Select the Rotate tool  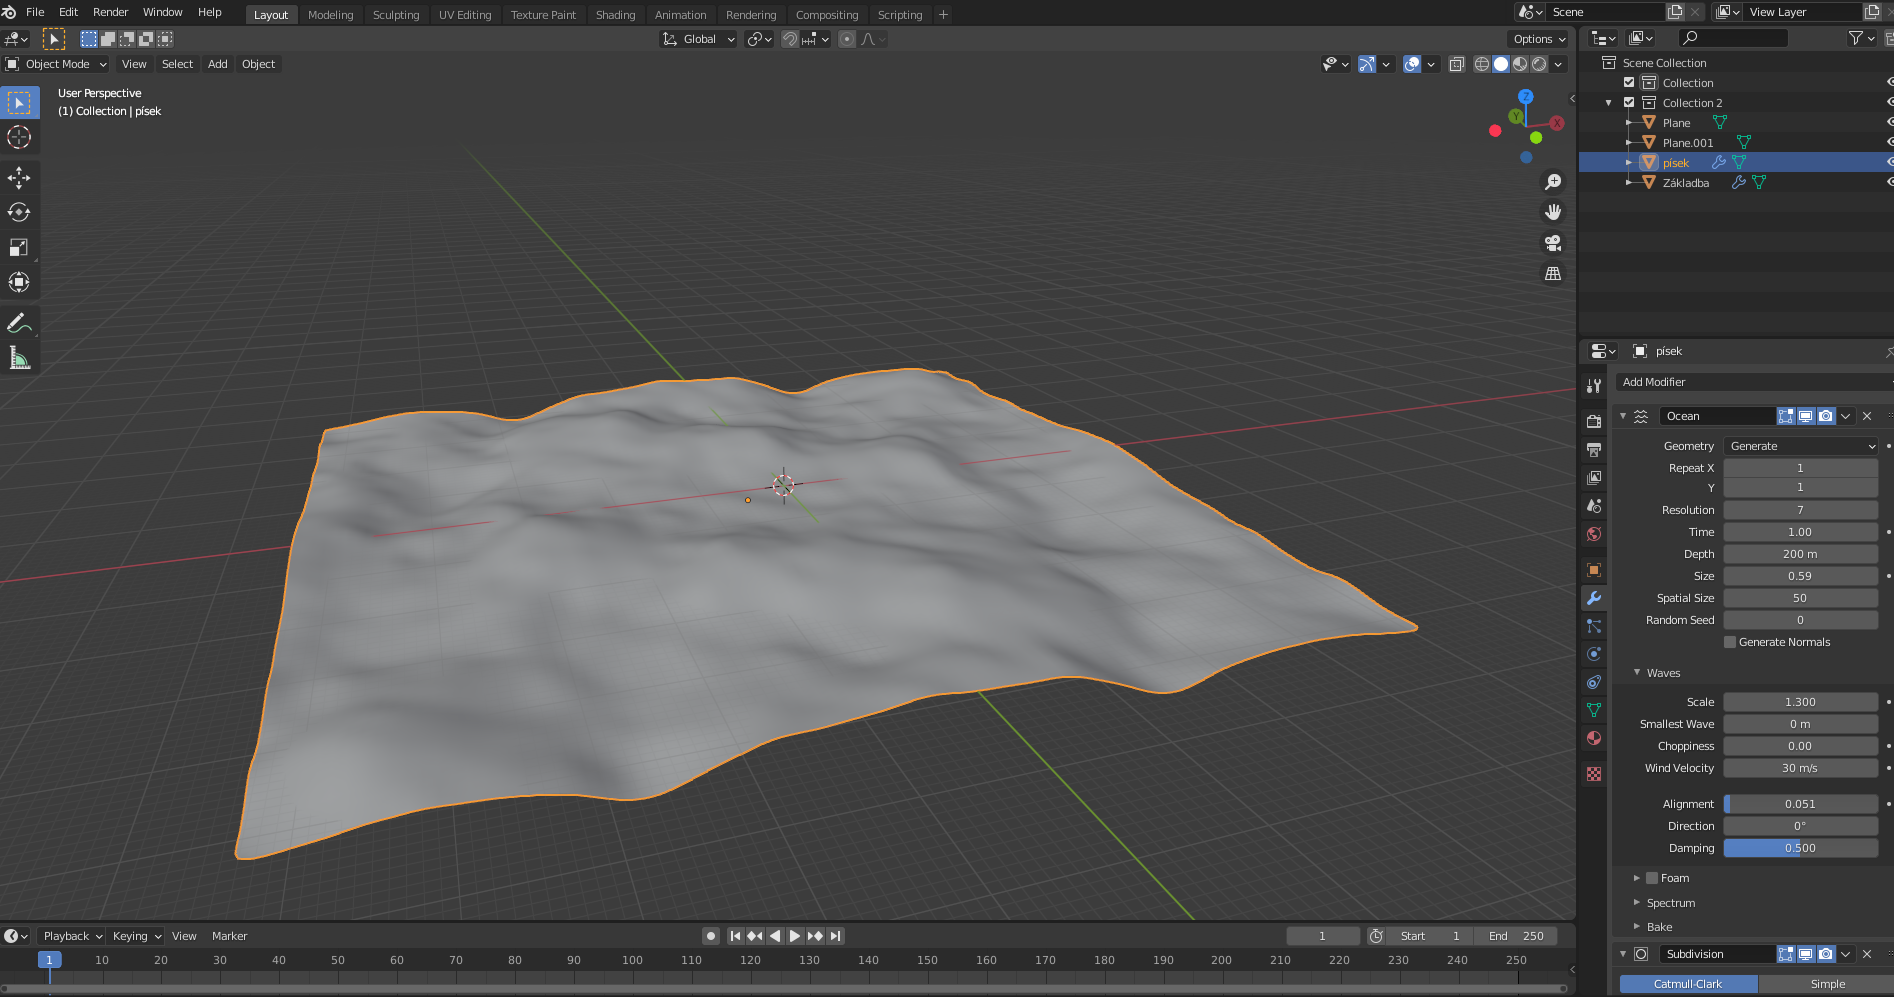[x=19, y=212]
